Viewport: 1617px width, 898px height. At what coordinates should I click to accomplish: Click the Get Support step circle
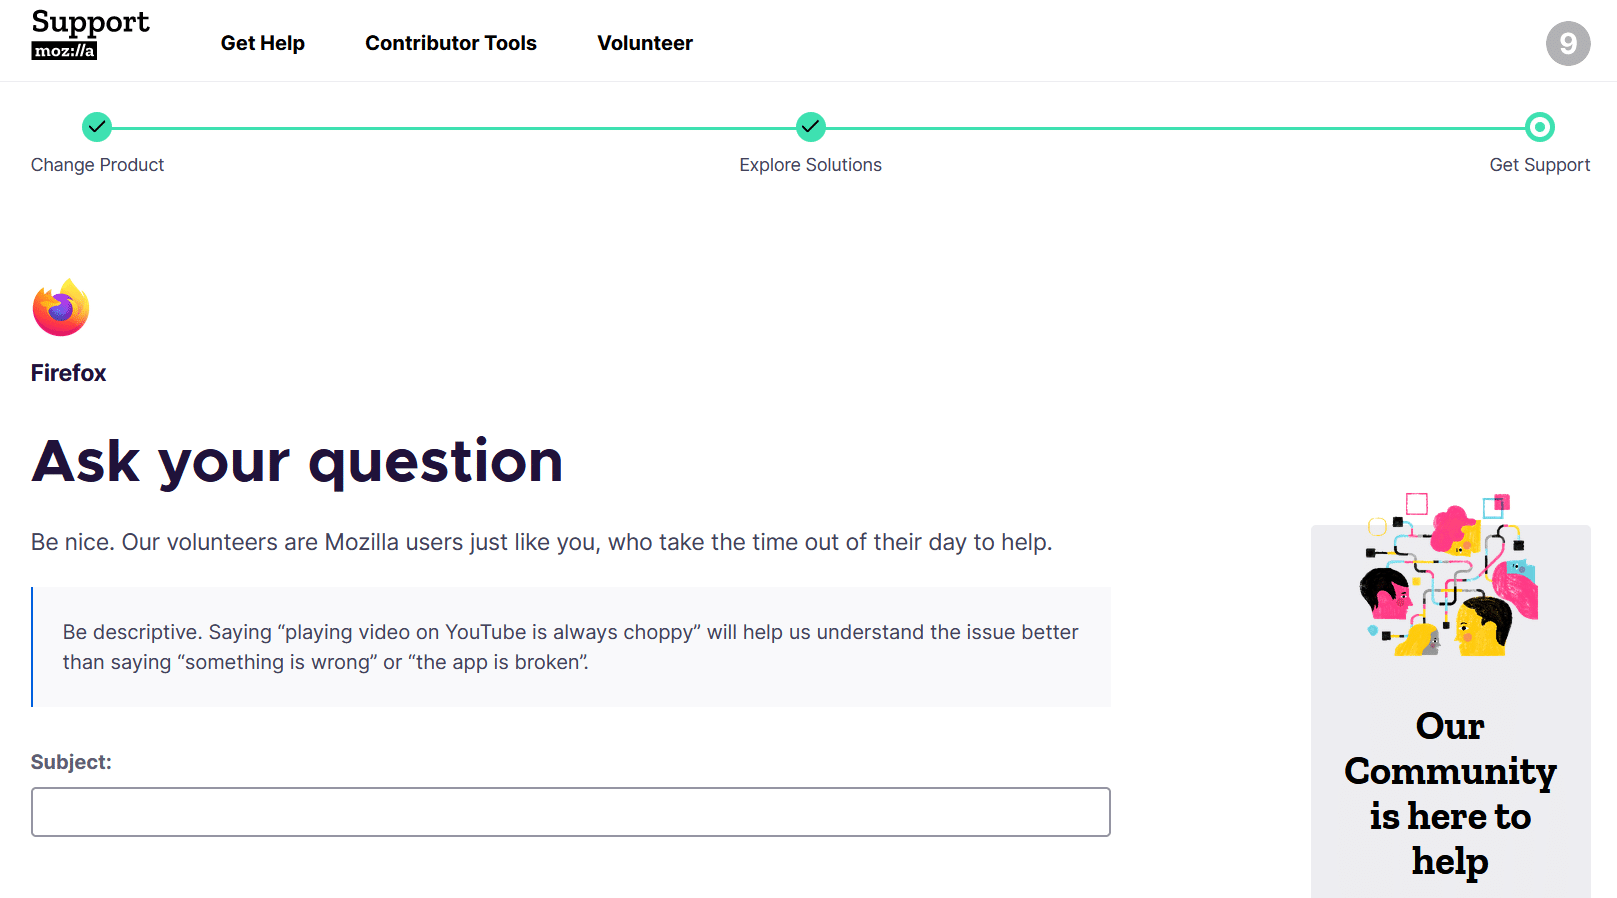click(1540, 127)
